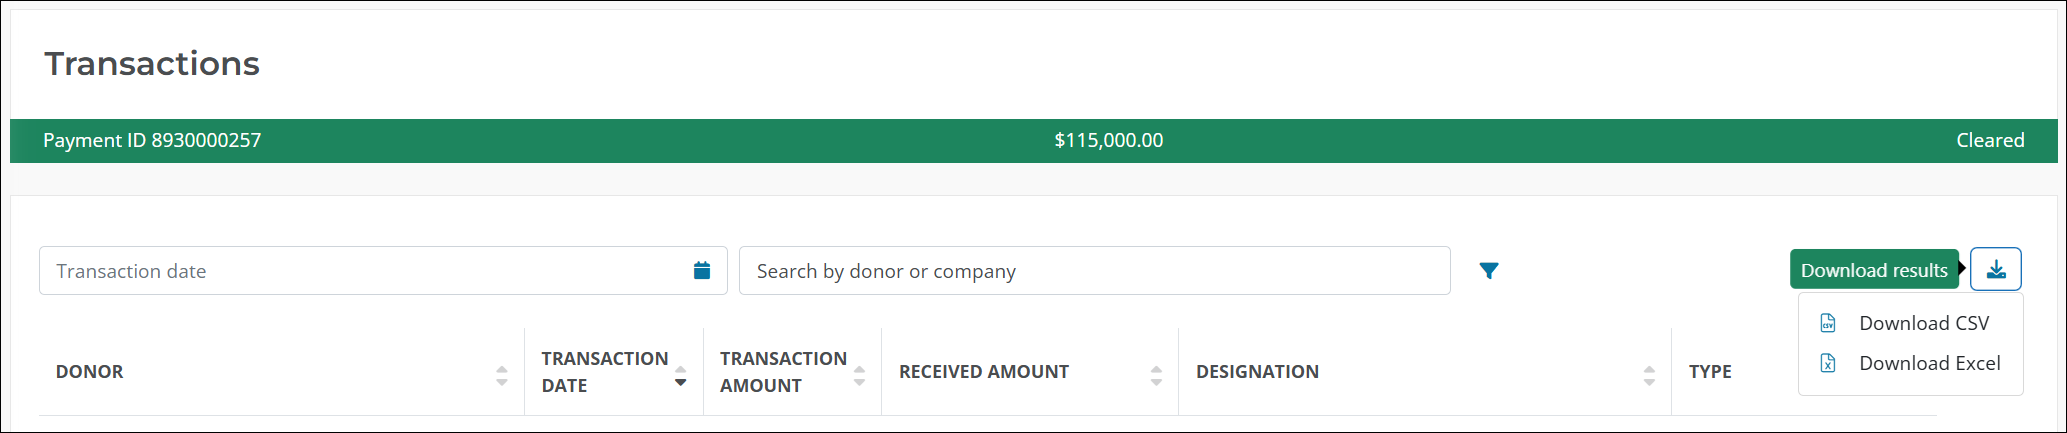2067x433 pixels.
Task: Click the $115,000.00 payment amount
Action: (1108, 140)
